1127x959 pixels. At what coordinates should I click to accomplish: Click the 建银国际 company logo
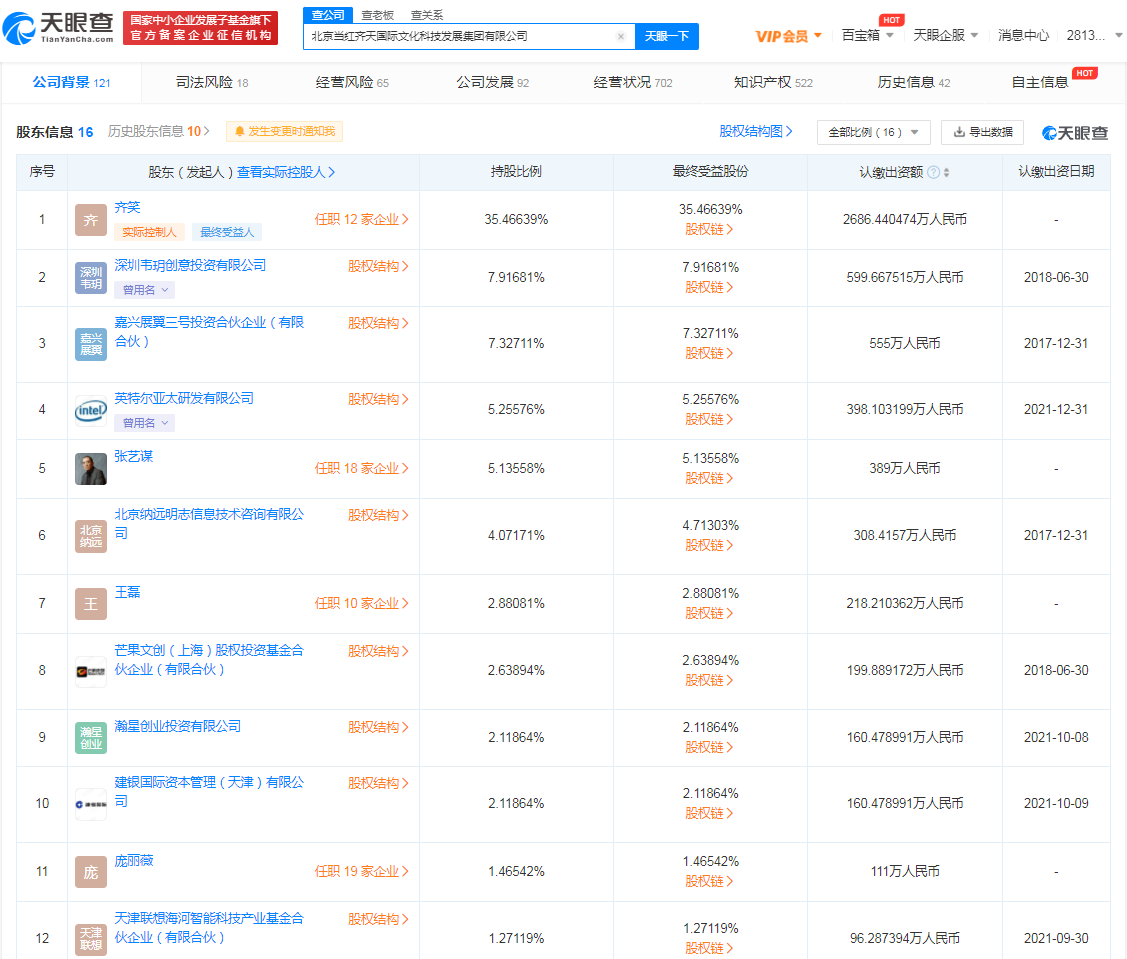click(91, 803)
